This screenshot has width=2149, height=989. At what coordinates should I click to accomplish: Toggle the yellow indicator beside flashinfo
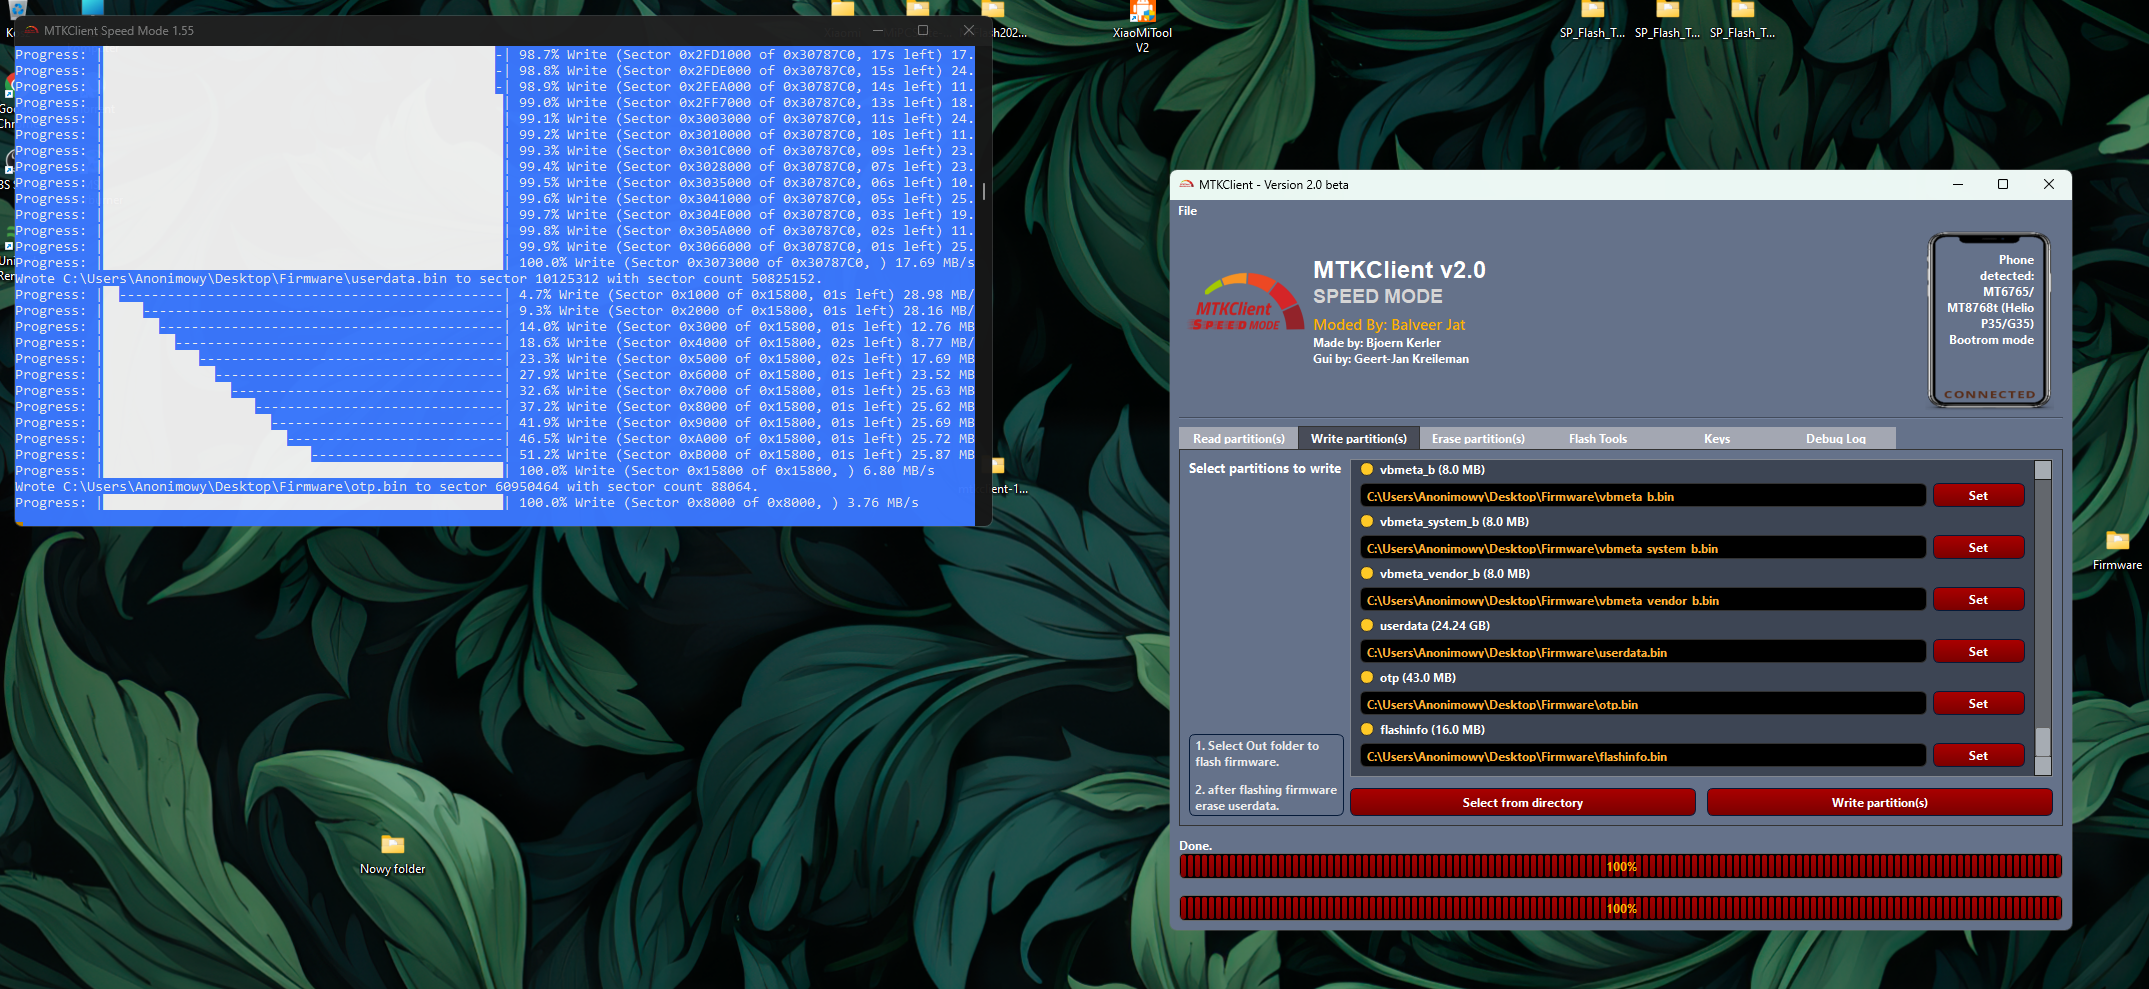[1367, 730]
